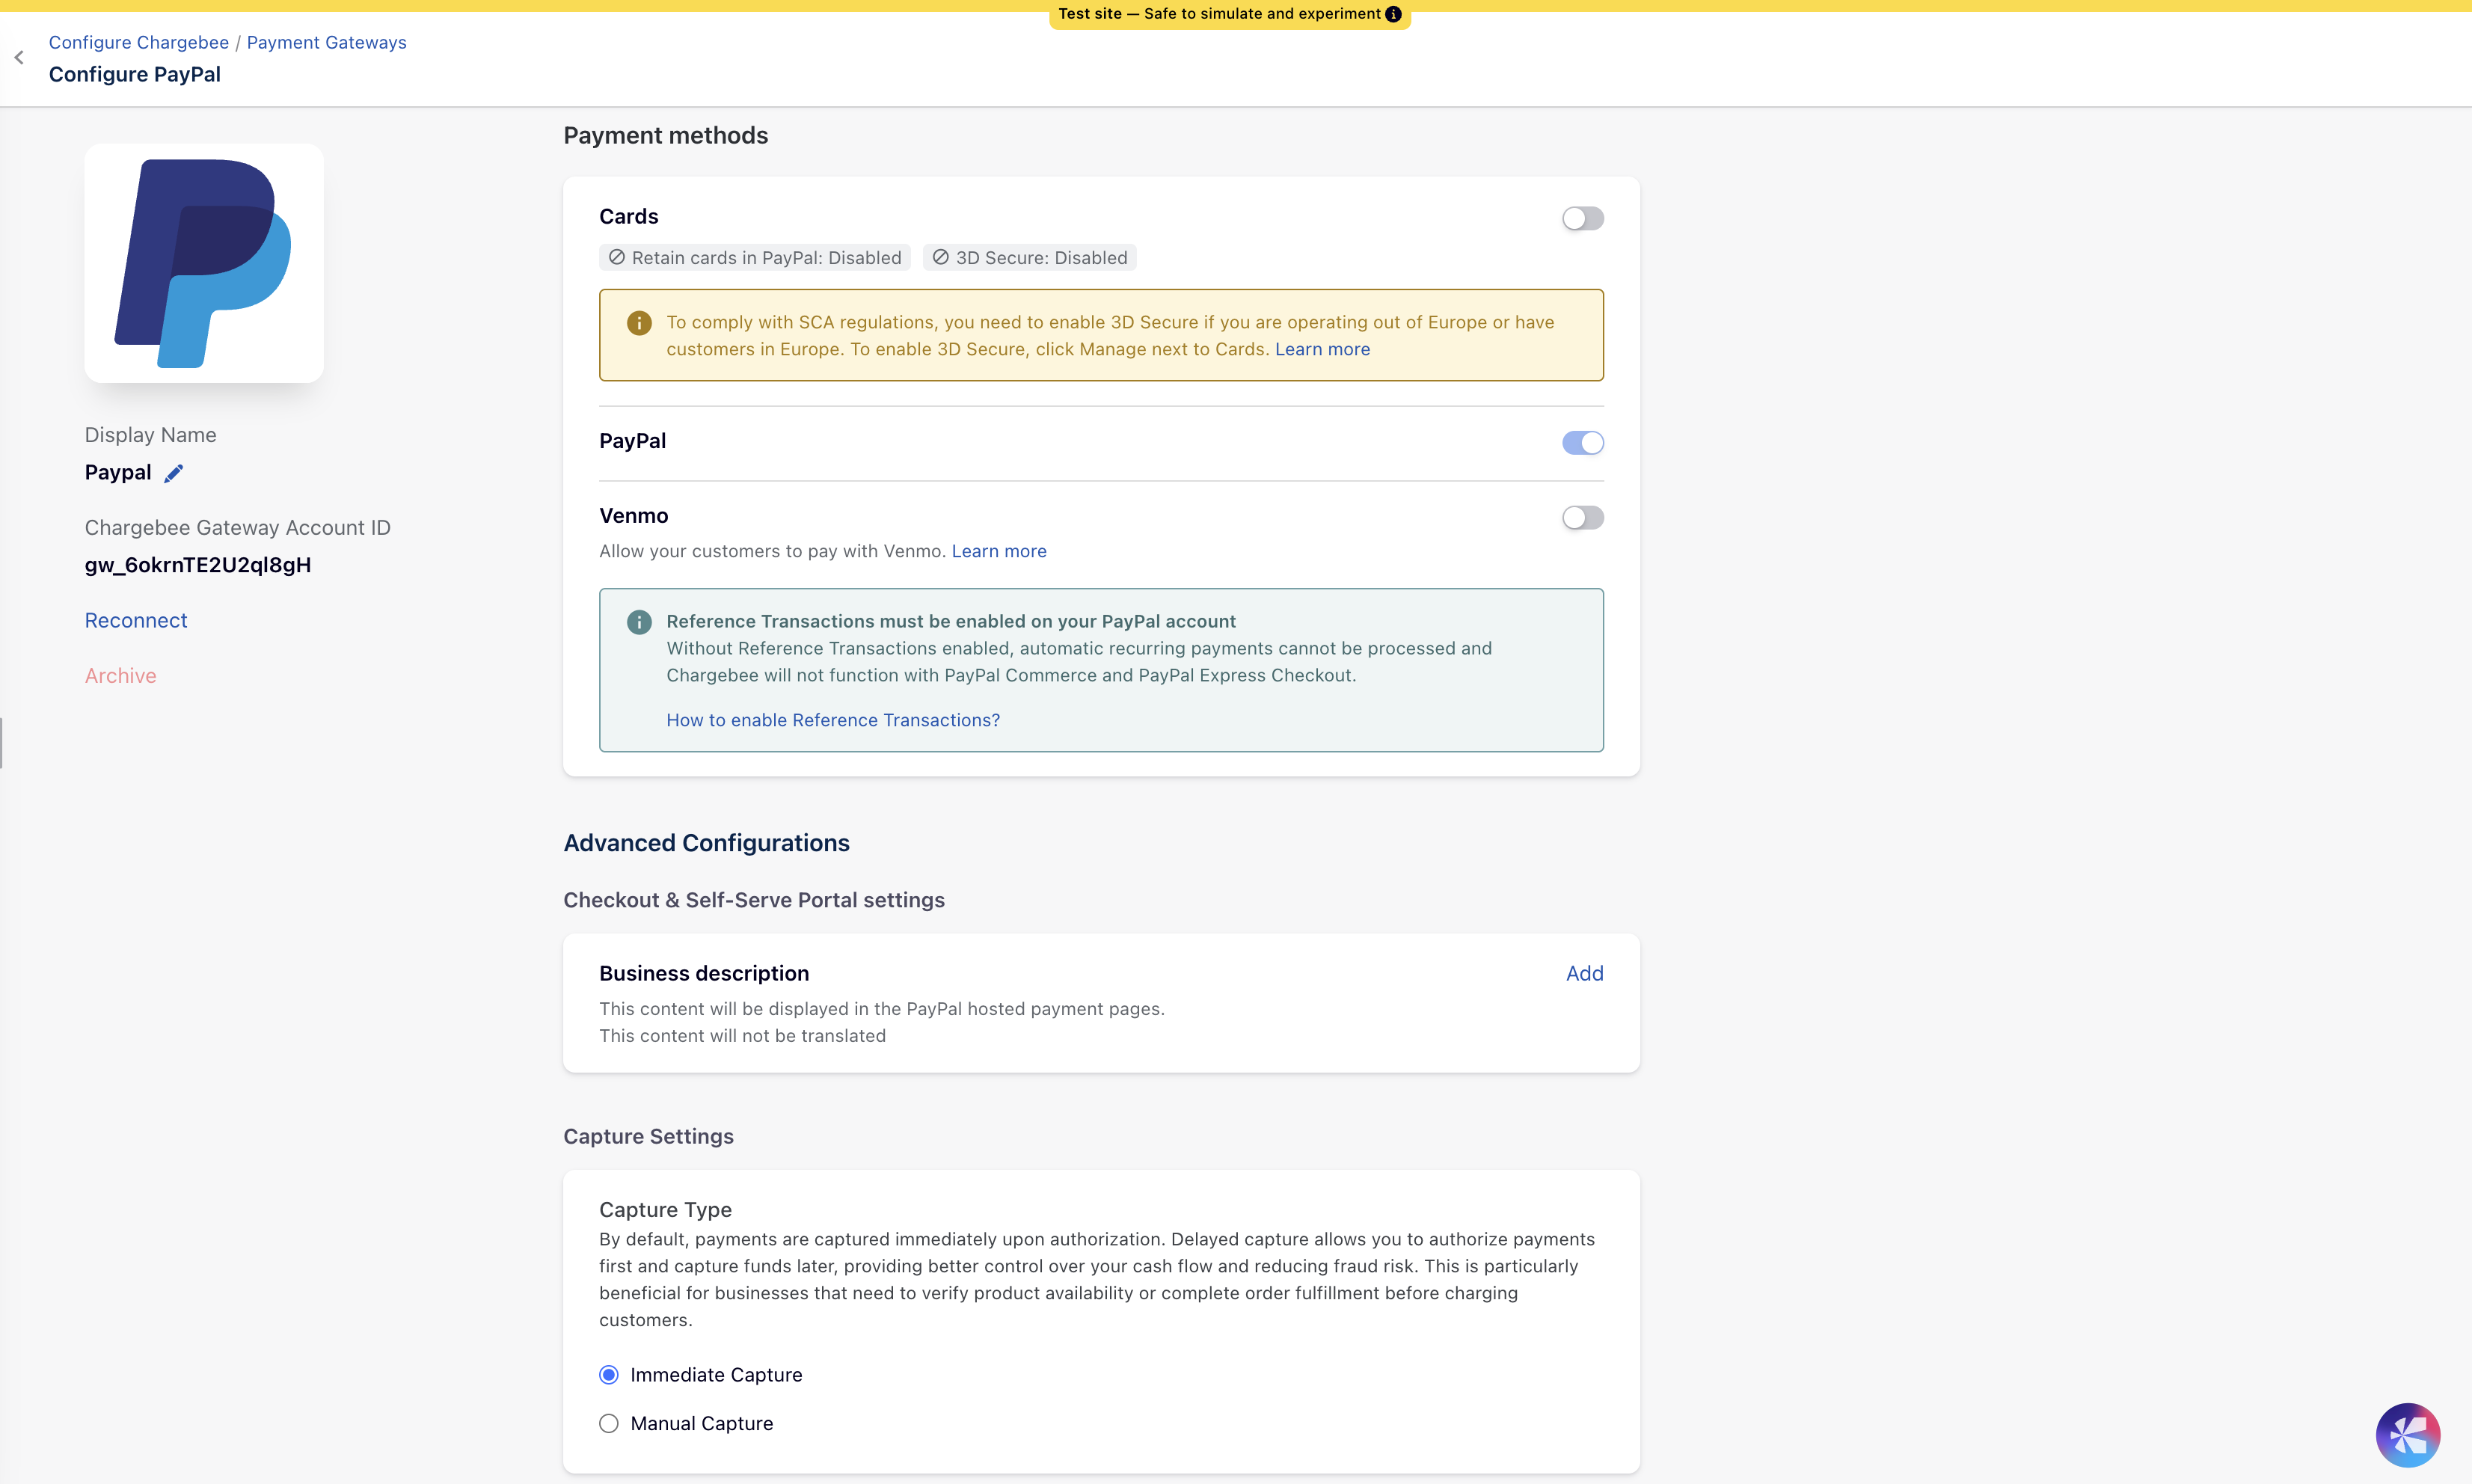
Task: Click the Payment methods heading
Action: point(666,135)
